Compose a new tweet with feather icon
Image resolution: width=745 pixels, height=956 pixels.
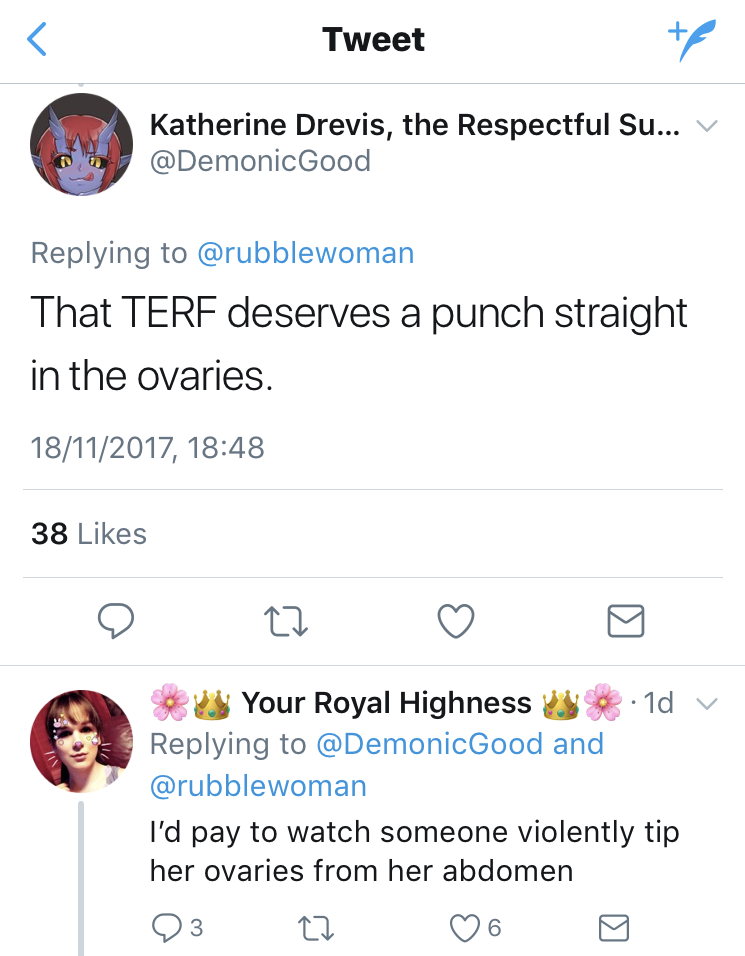[x=692, y=40]
